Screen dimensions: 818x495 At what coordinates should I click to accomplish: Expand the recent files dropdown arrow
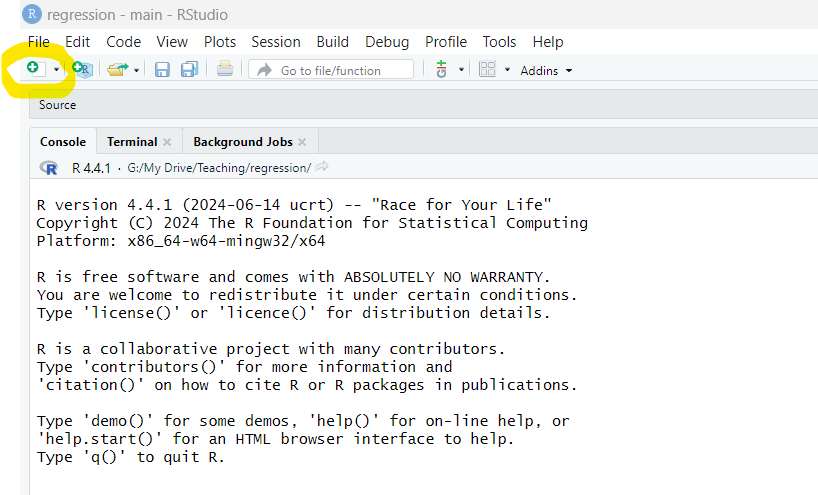136,70
